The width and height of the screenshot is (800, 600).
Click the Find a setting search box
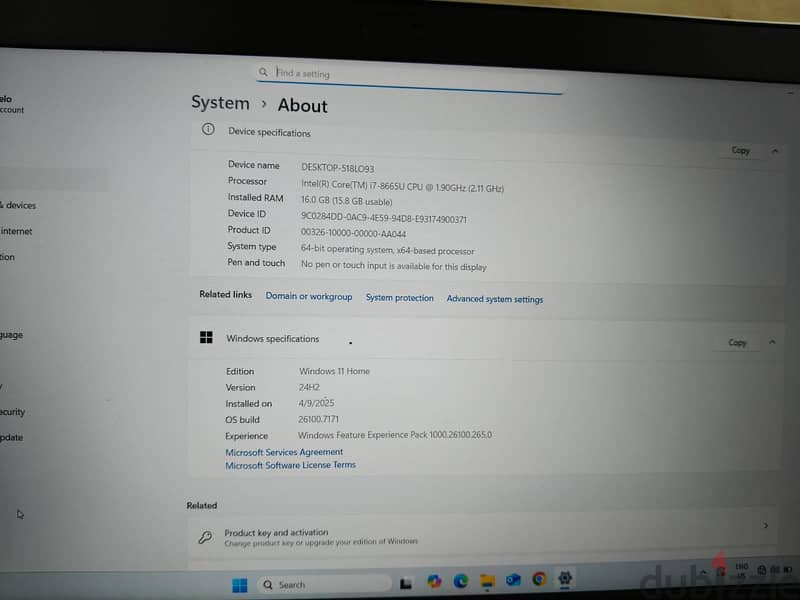pyautogui.click(x=411, y=79)
